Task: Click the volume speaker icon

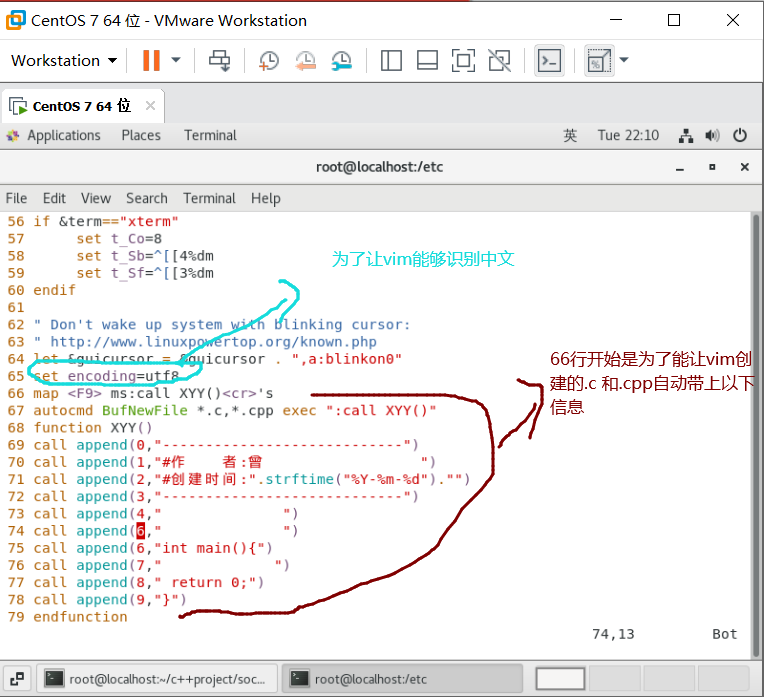Action: tap(712, 136)
